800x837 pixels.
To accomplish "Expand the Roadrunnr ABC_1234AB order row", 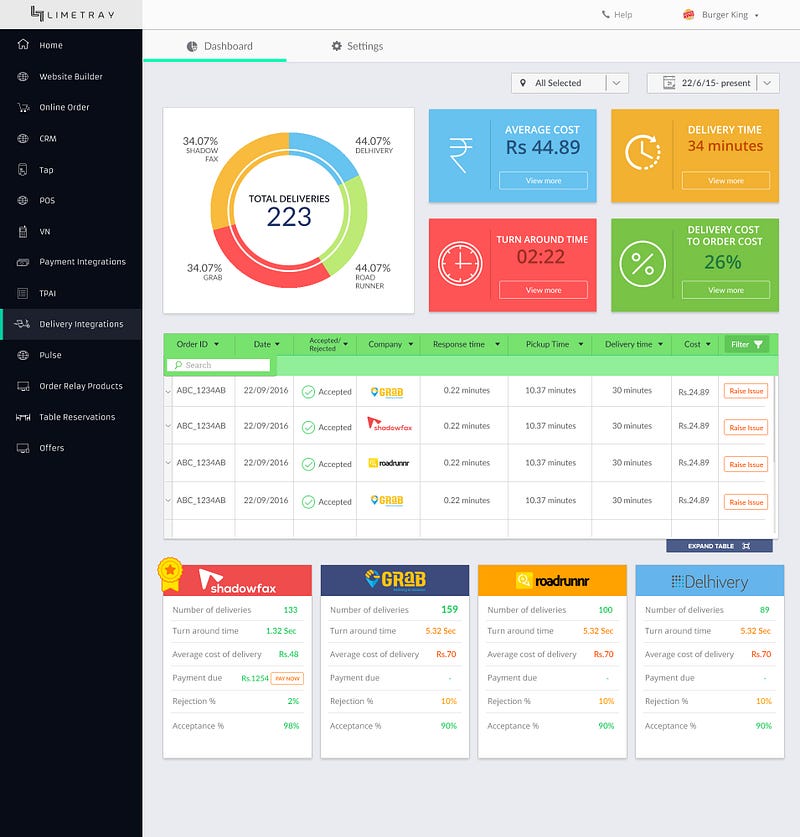I will click(168, 463).
